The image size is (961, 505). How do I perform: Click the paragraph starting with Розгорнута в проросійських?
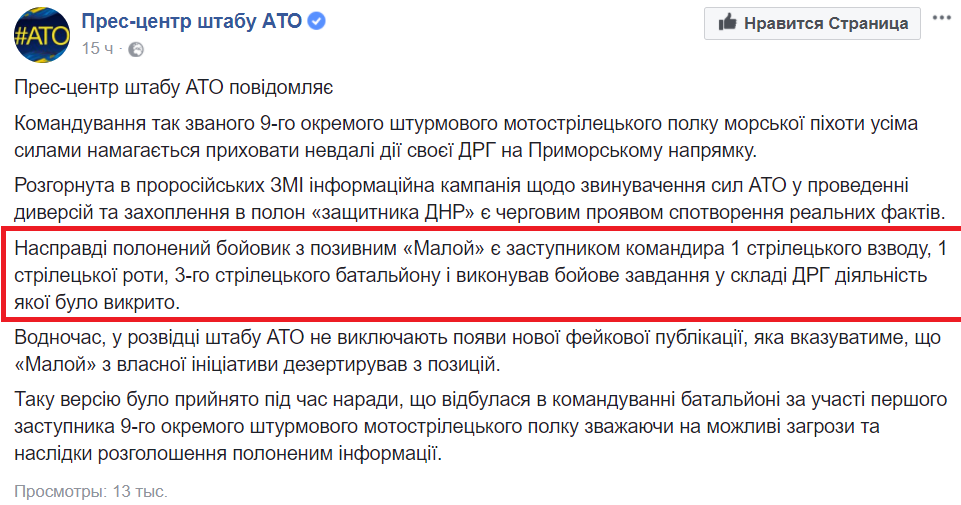pos(480,199)
